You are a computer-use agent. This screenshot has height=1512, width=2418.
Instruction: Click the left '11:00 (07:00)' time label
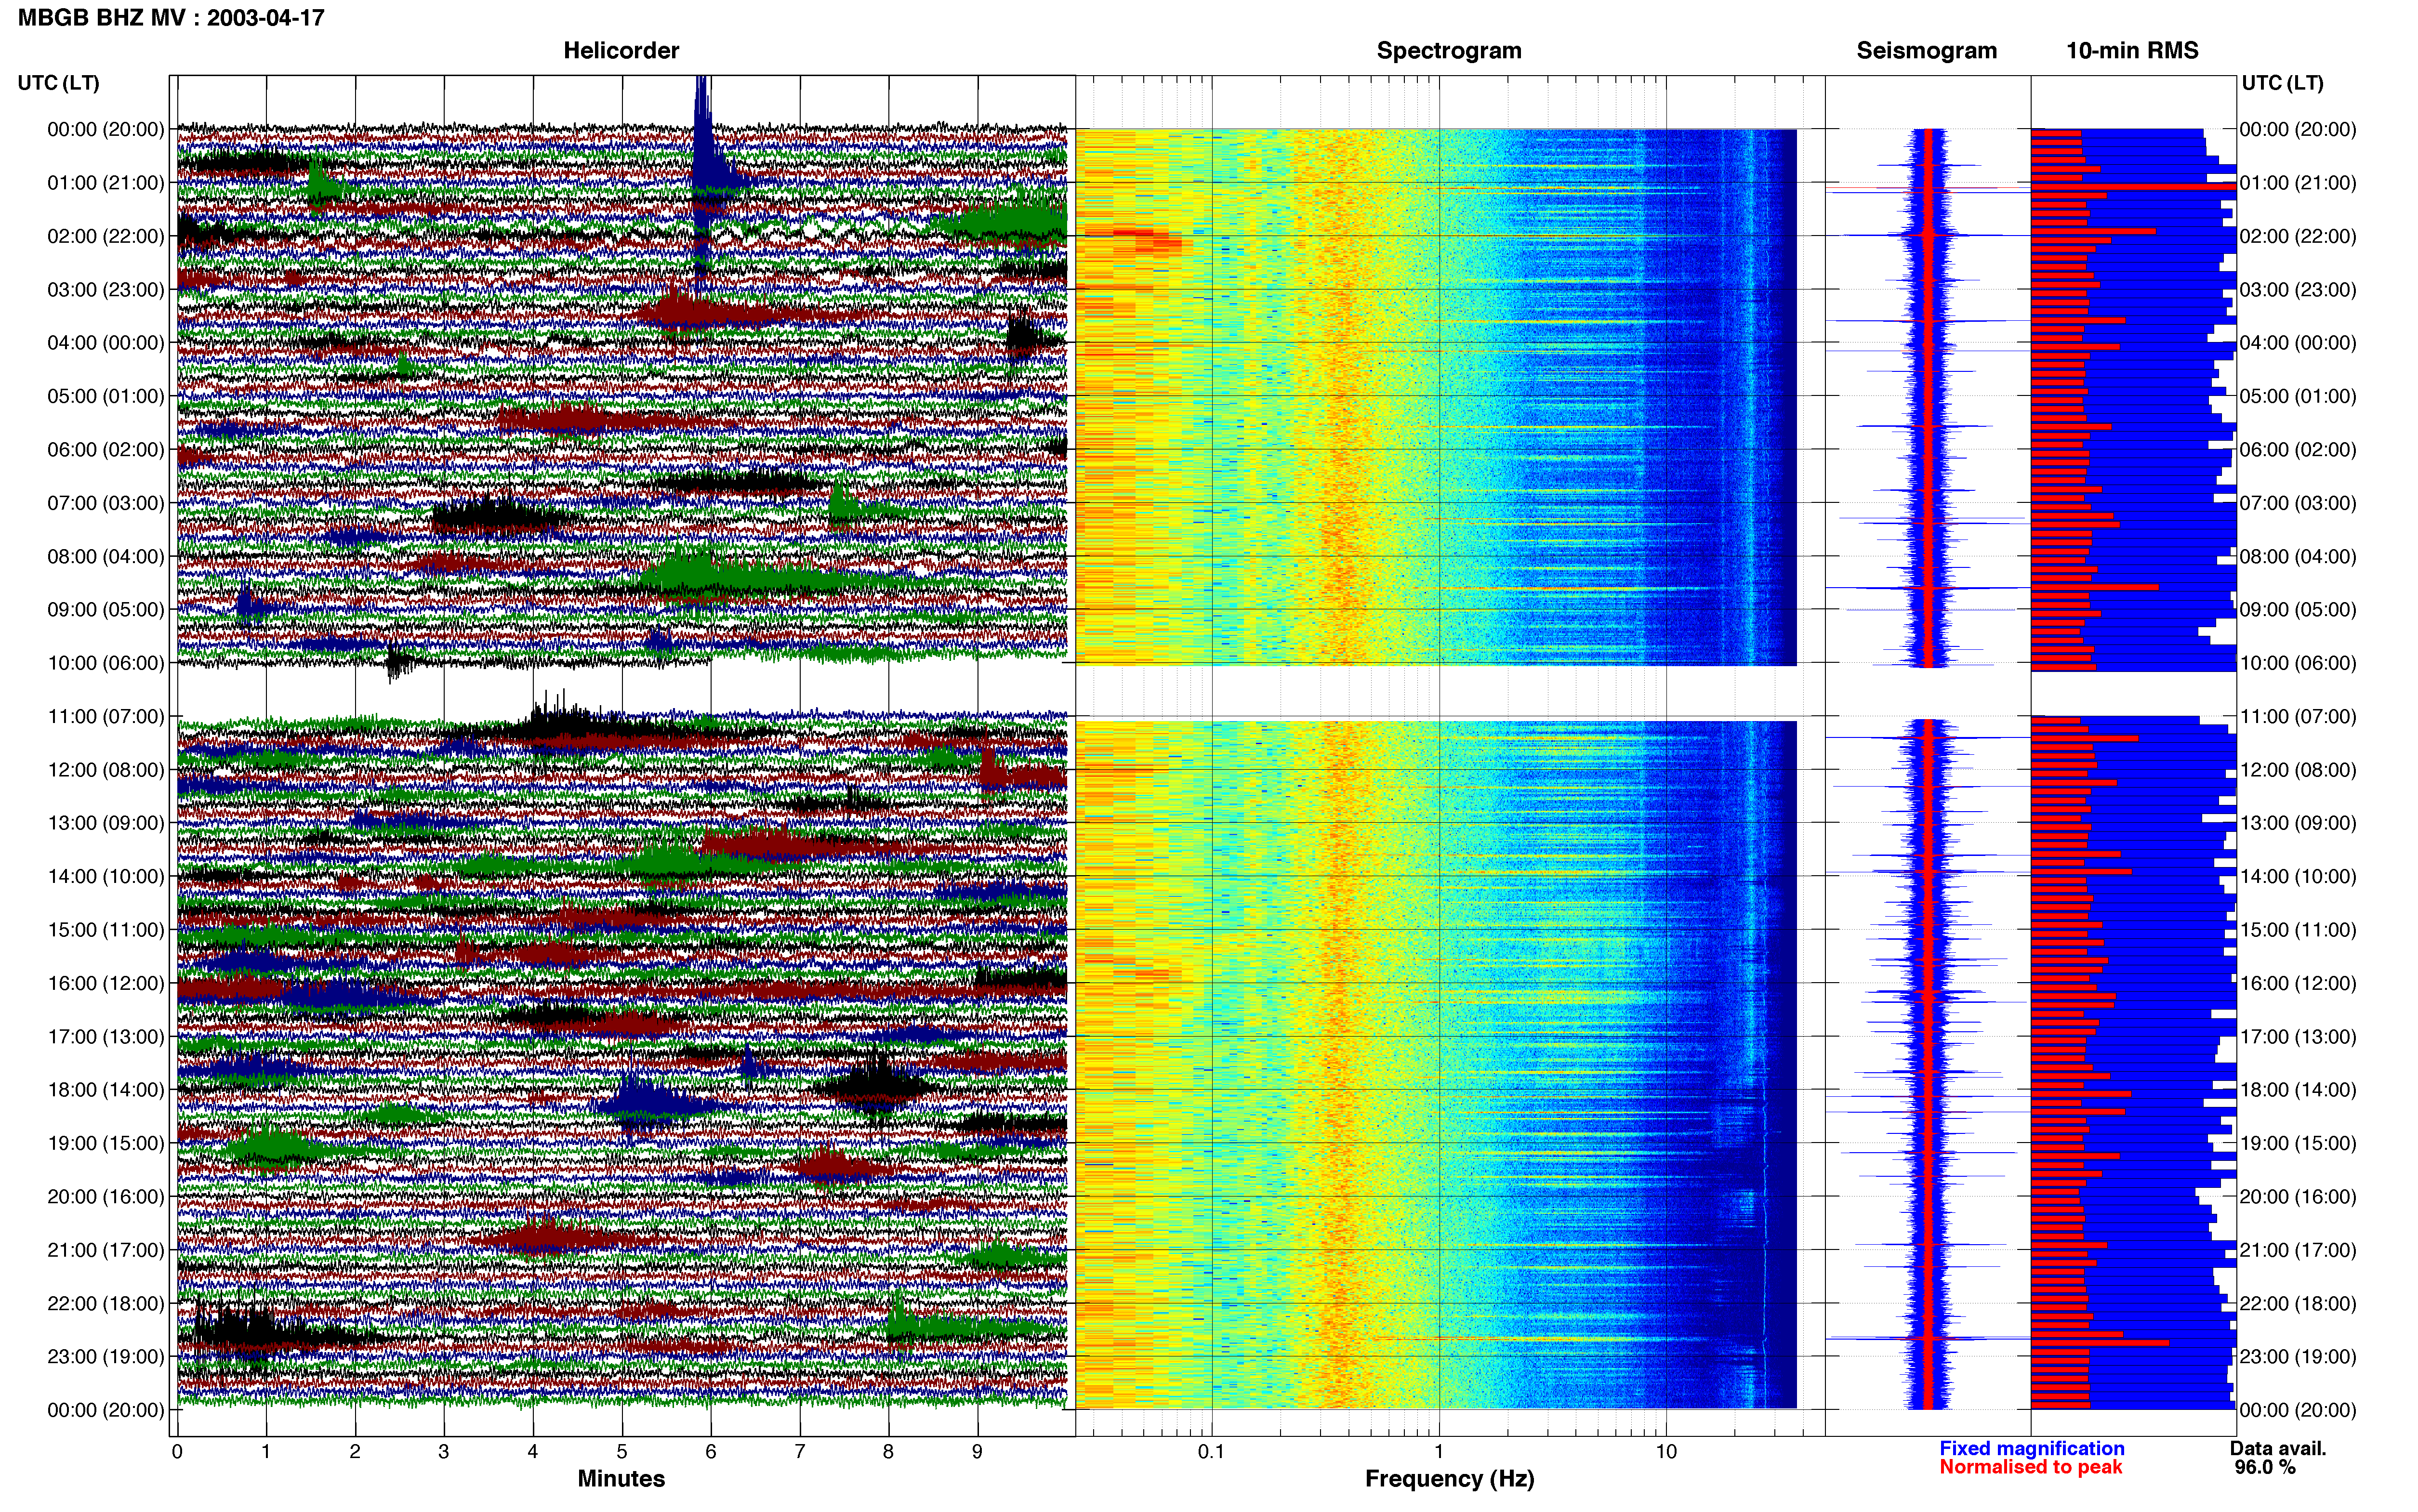click(105, 716)
